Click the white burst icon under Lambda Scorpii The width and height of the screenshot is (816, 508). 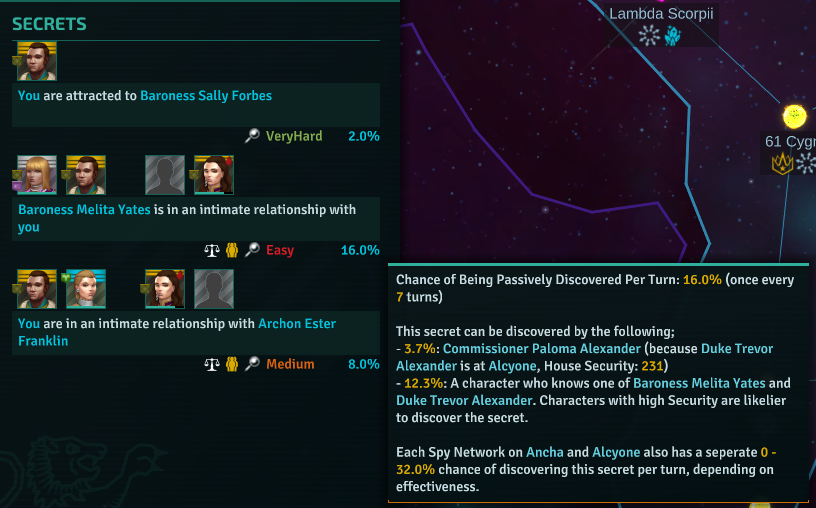[x=649, y=36]
